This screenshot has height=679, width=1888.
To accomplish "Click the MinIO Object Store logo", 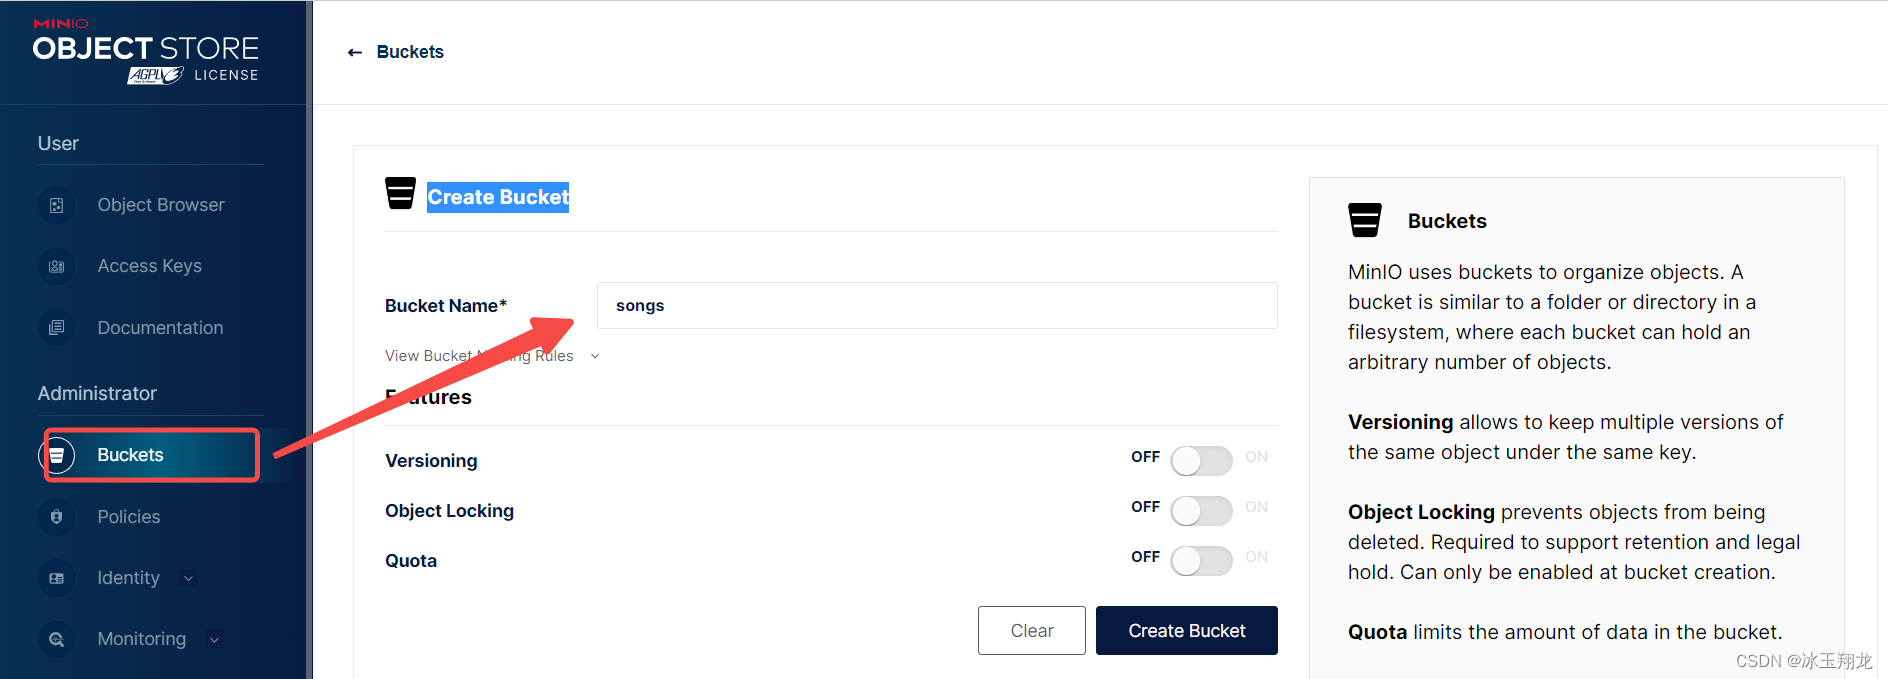I will 146,51.
